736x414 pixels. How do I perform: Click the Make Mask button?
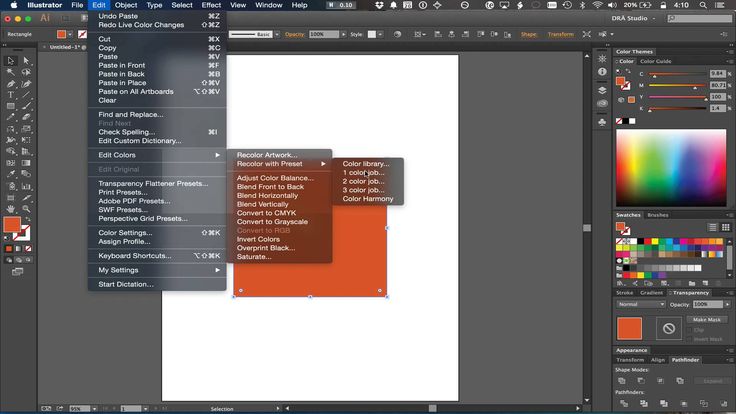tap(706, 320)
